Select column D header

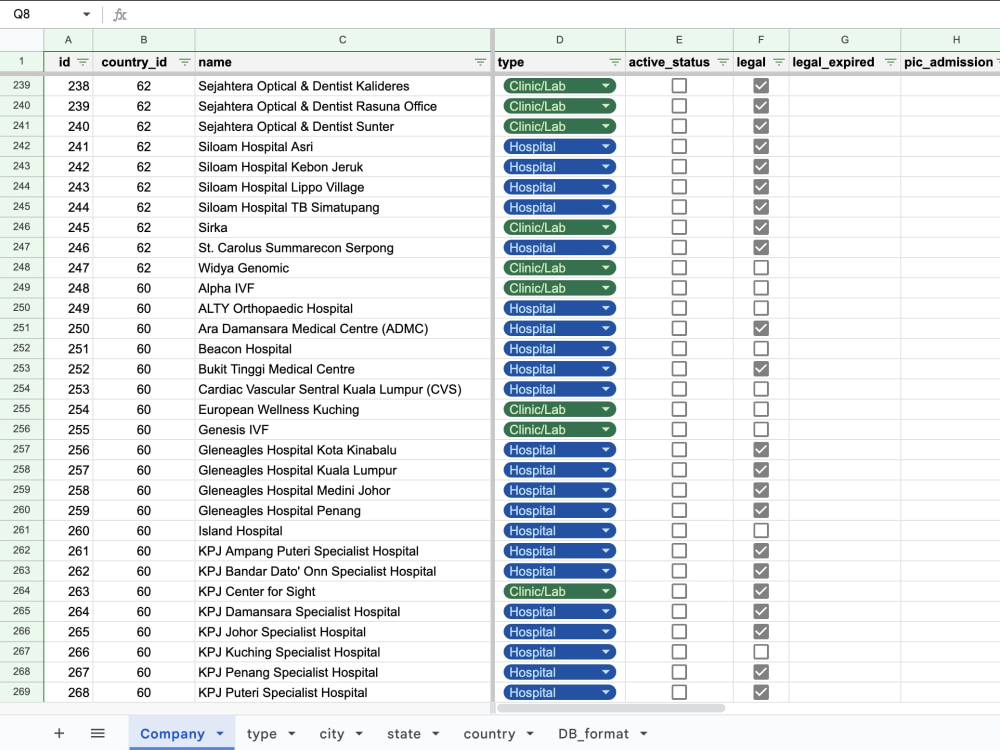pos(559,40)
